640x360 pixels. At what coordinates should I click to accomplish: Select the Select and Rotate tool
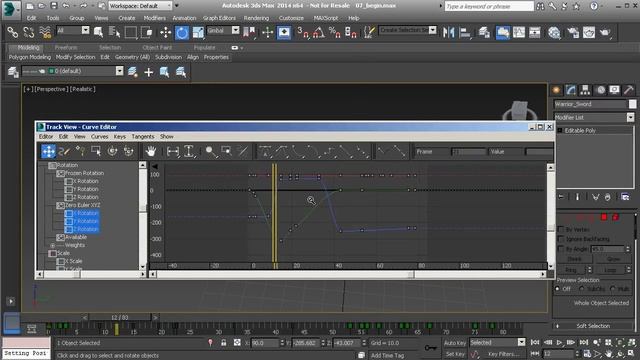tap(182, 32)
